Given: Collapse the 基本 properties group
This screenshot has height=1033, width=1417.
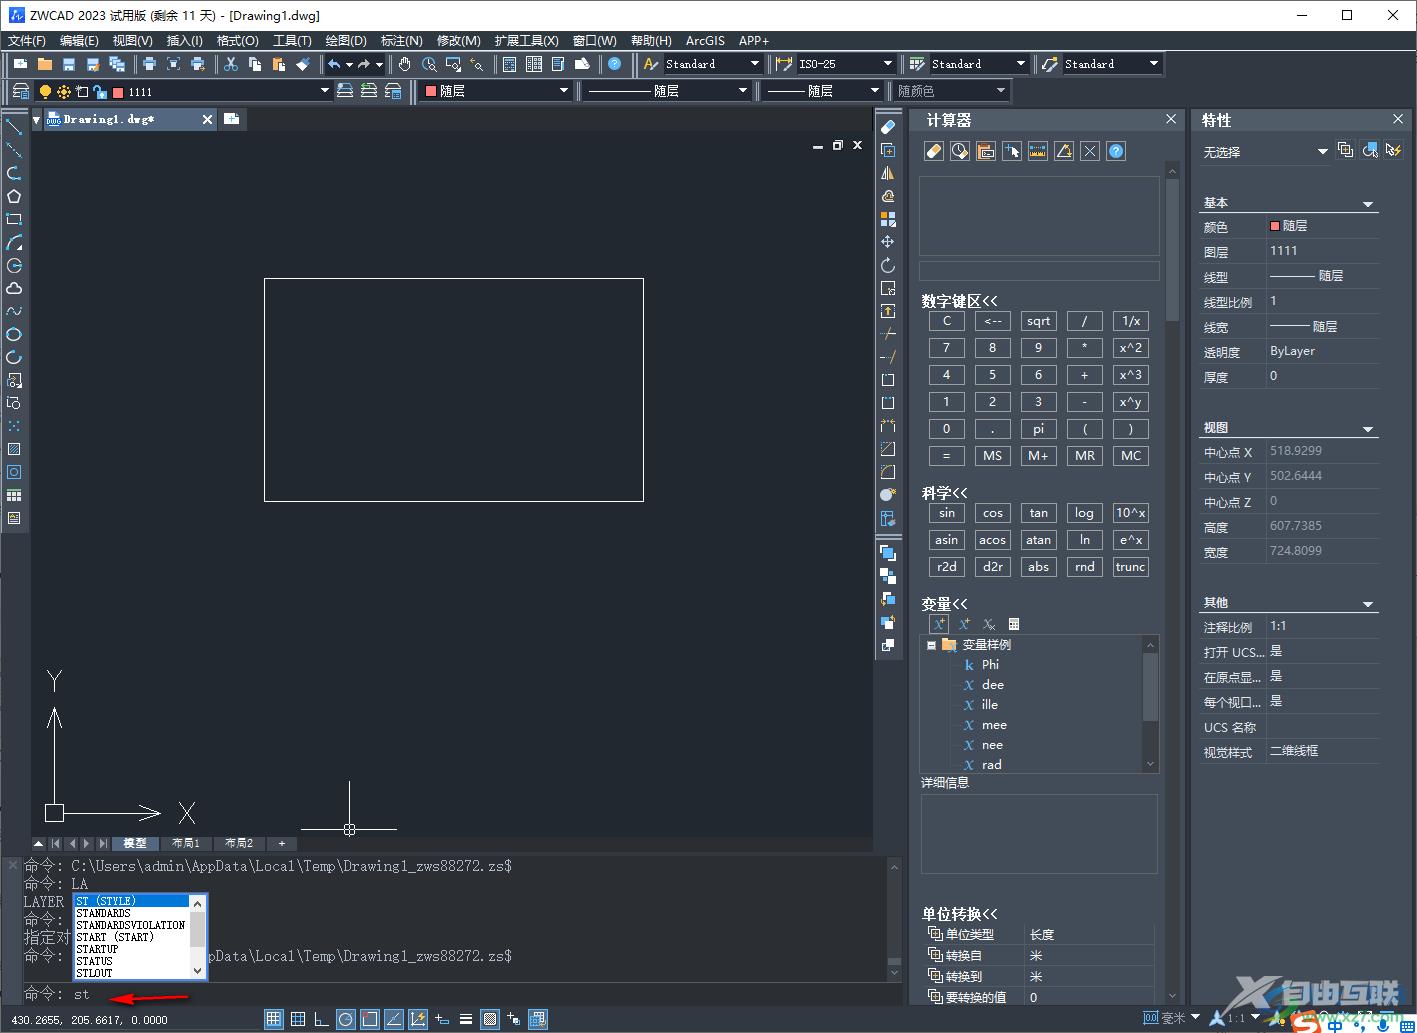Looking at the screenshot, I should tap(1368, 204).
